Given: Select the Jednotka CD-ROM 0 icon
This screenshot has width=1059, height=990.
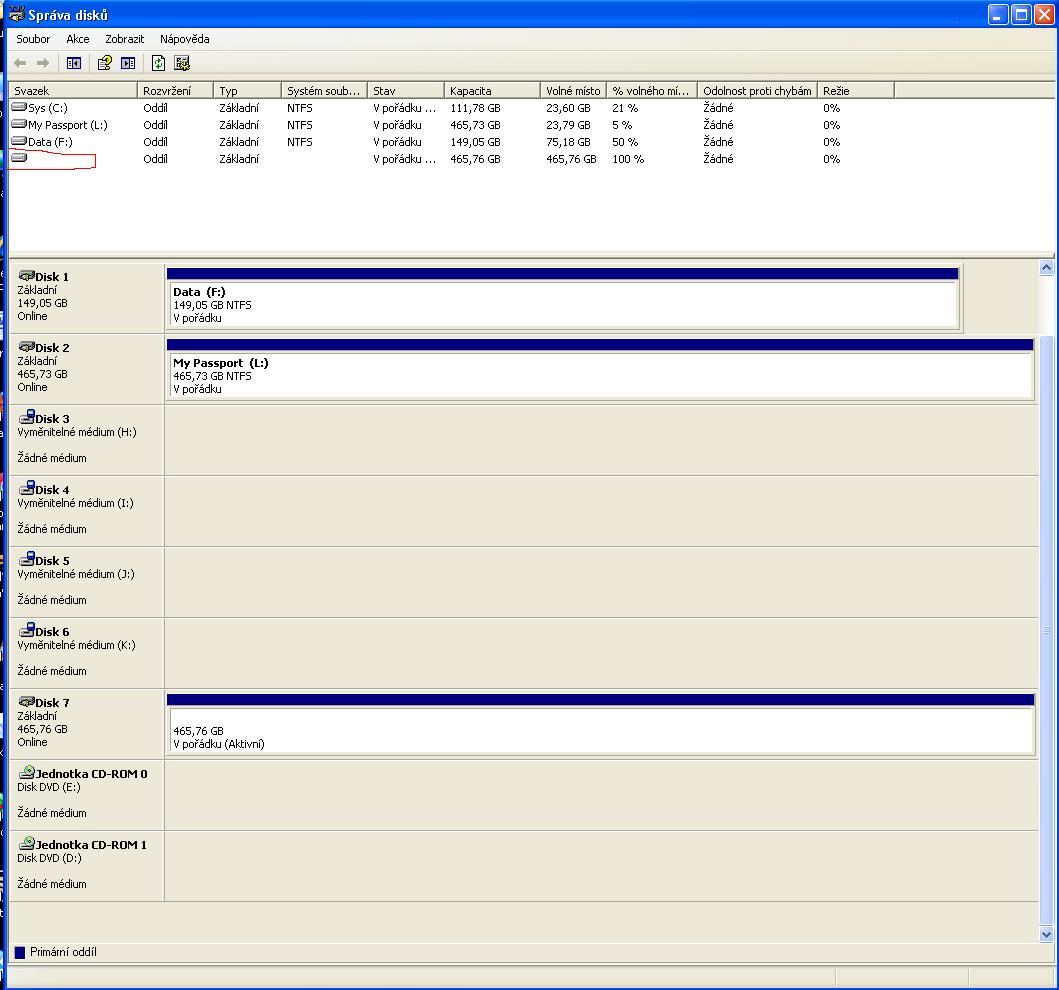Looking at the screenshot, I should (27, 773).
